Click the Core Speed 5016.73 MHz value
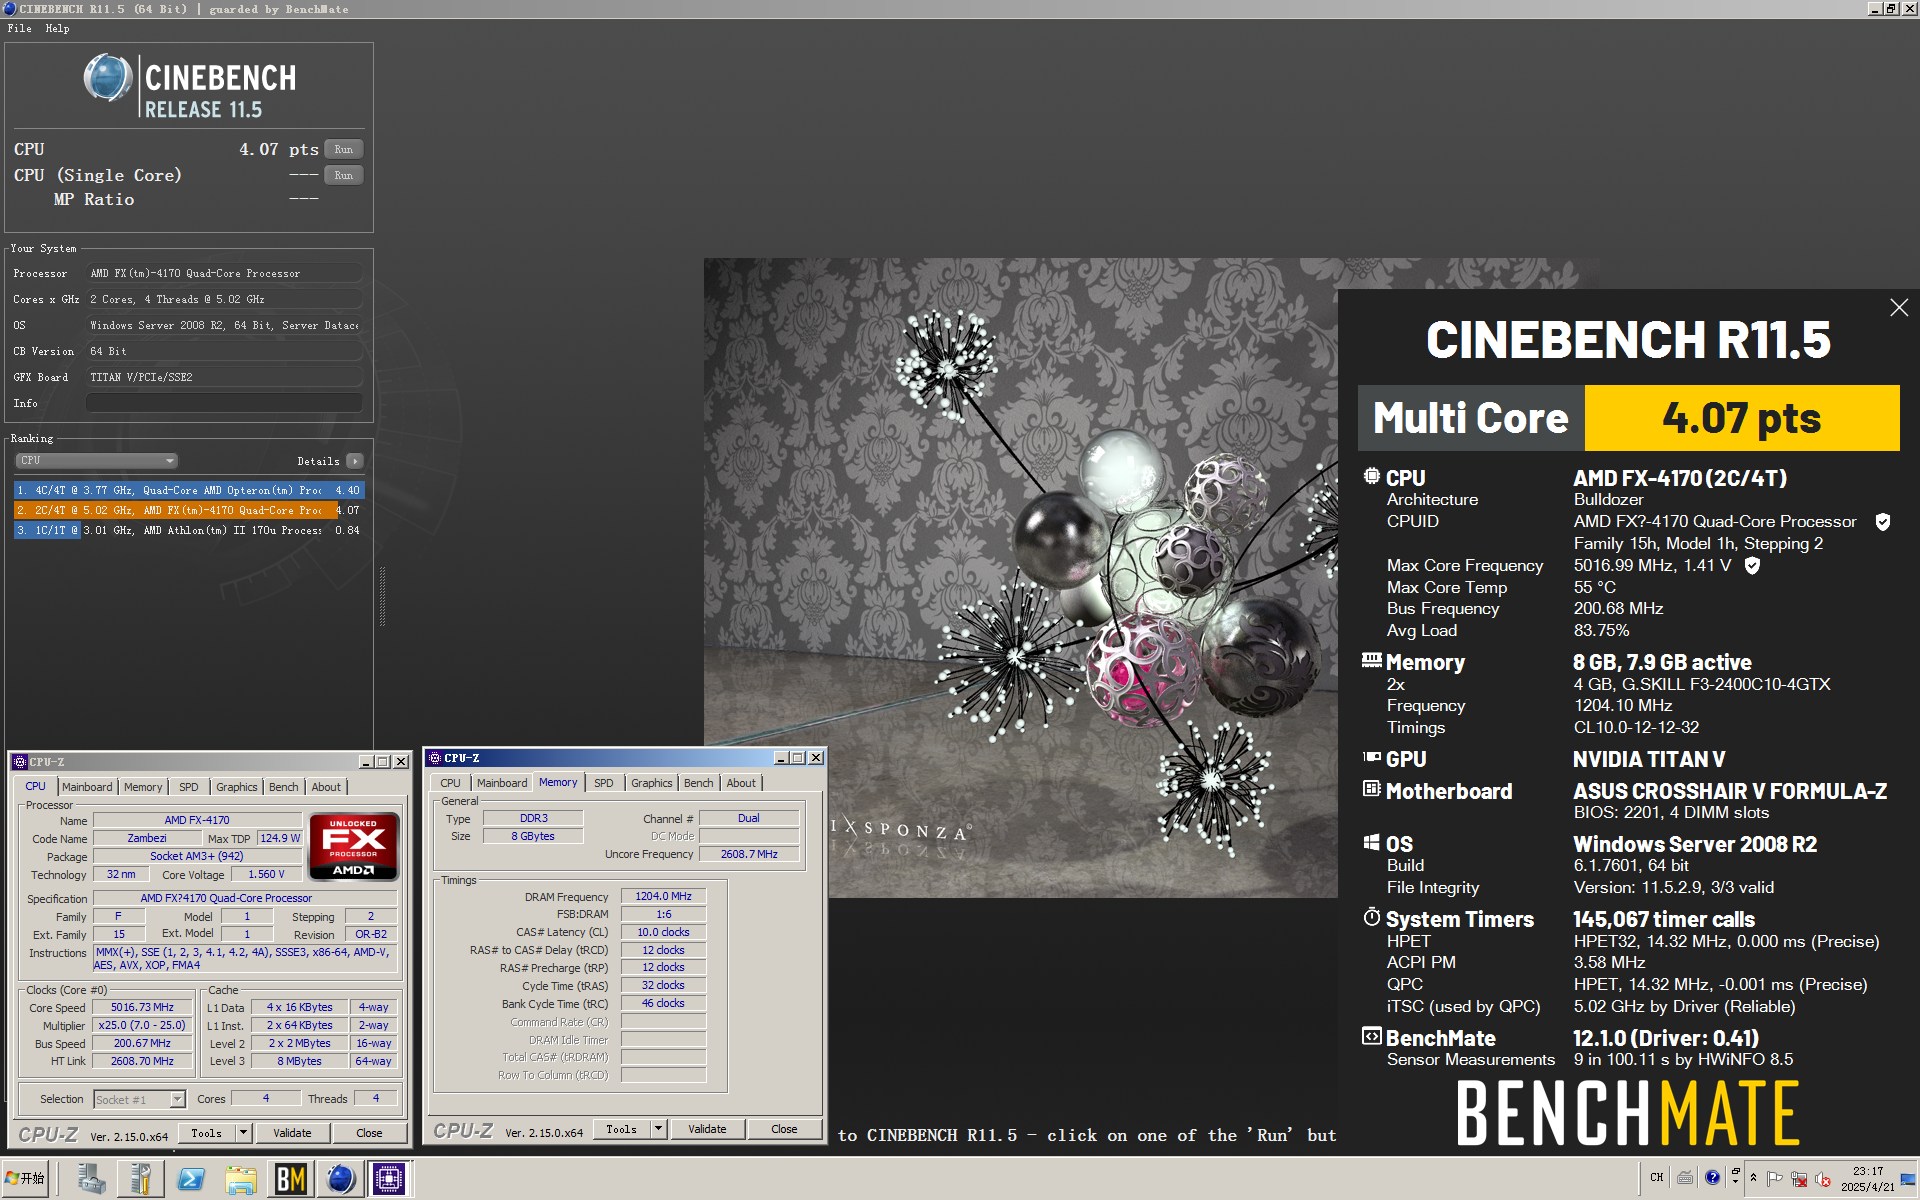 pyautogui.click(x=142, y=1007)
